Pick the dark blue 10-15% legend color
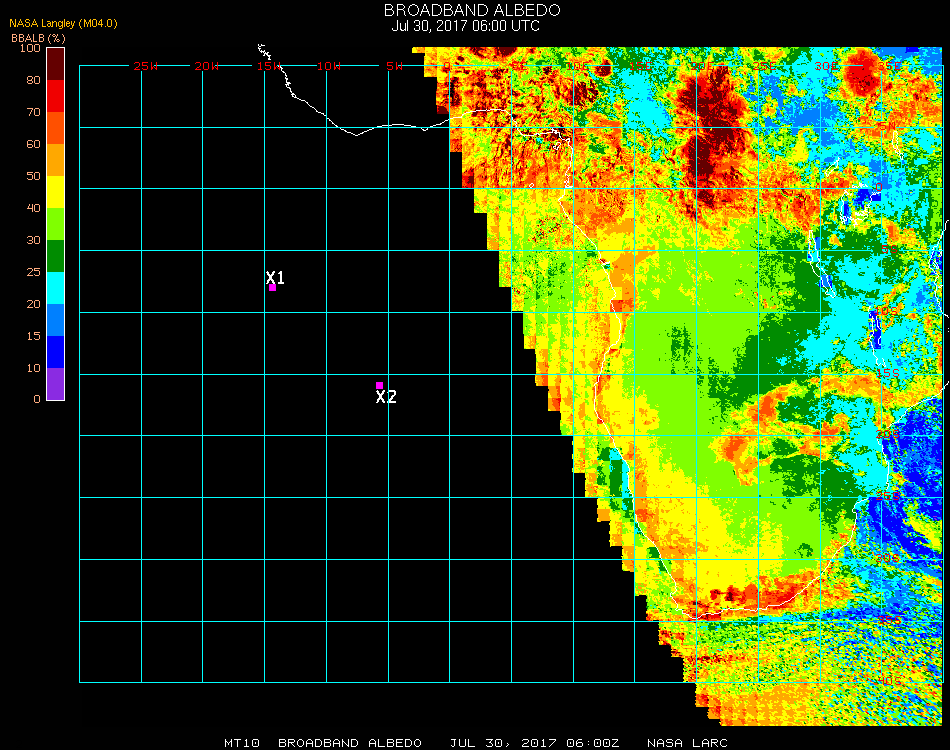Image resolution: width=950 pixels, height=750 pixels. click(x=56, y=351)
